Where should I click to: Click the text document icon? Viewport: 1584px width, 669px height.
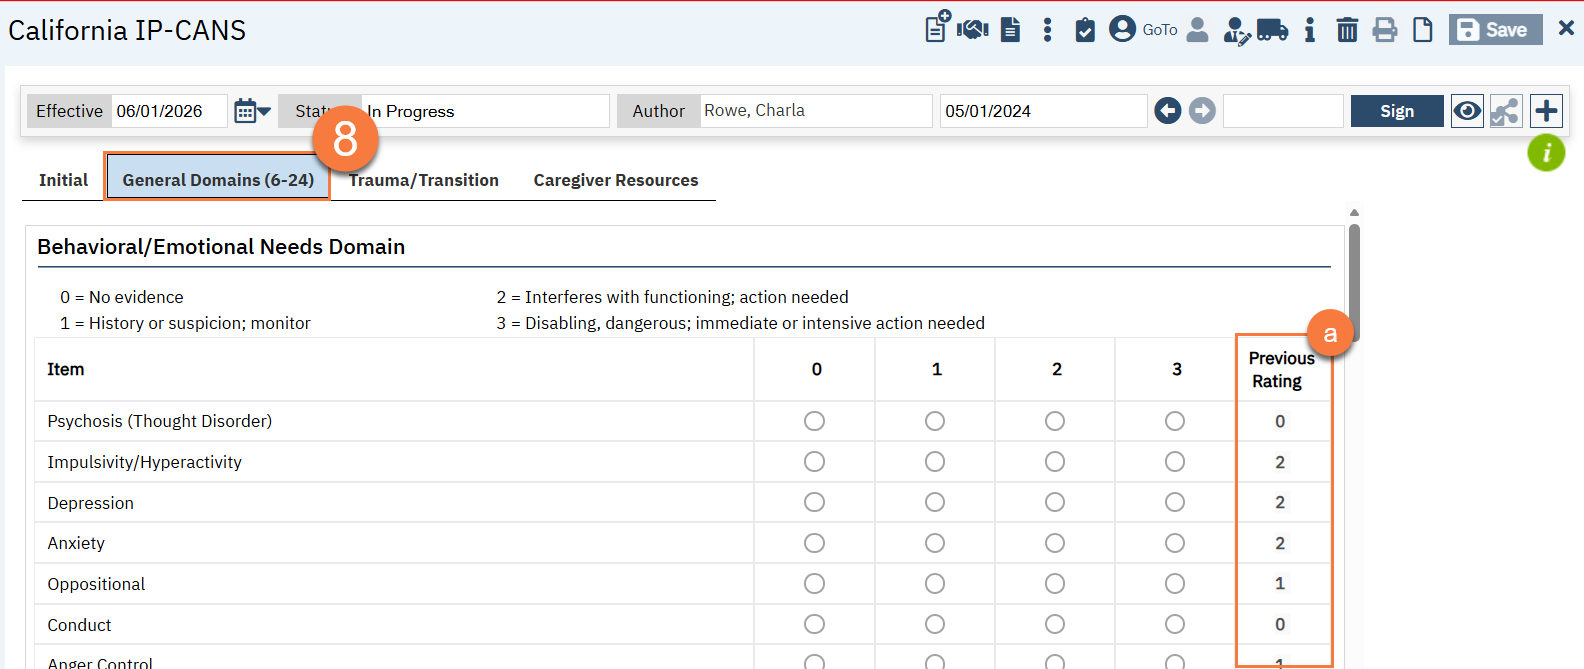1011,30
